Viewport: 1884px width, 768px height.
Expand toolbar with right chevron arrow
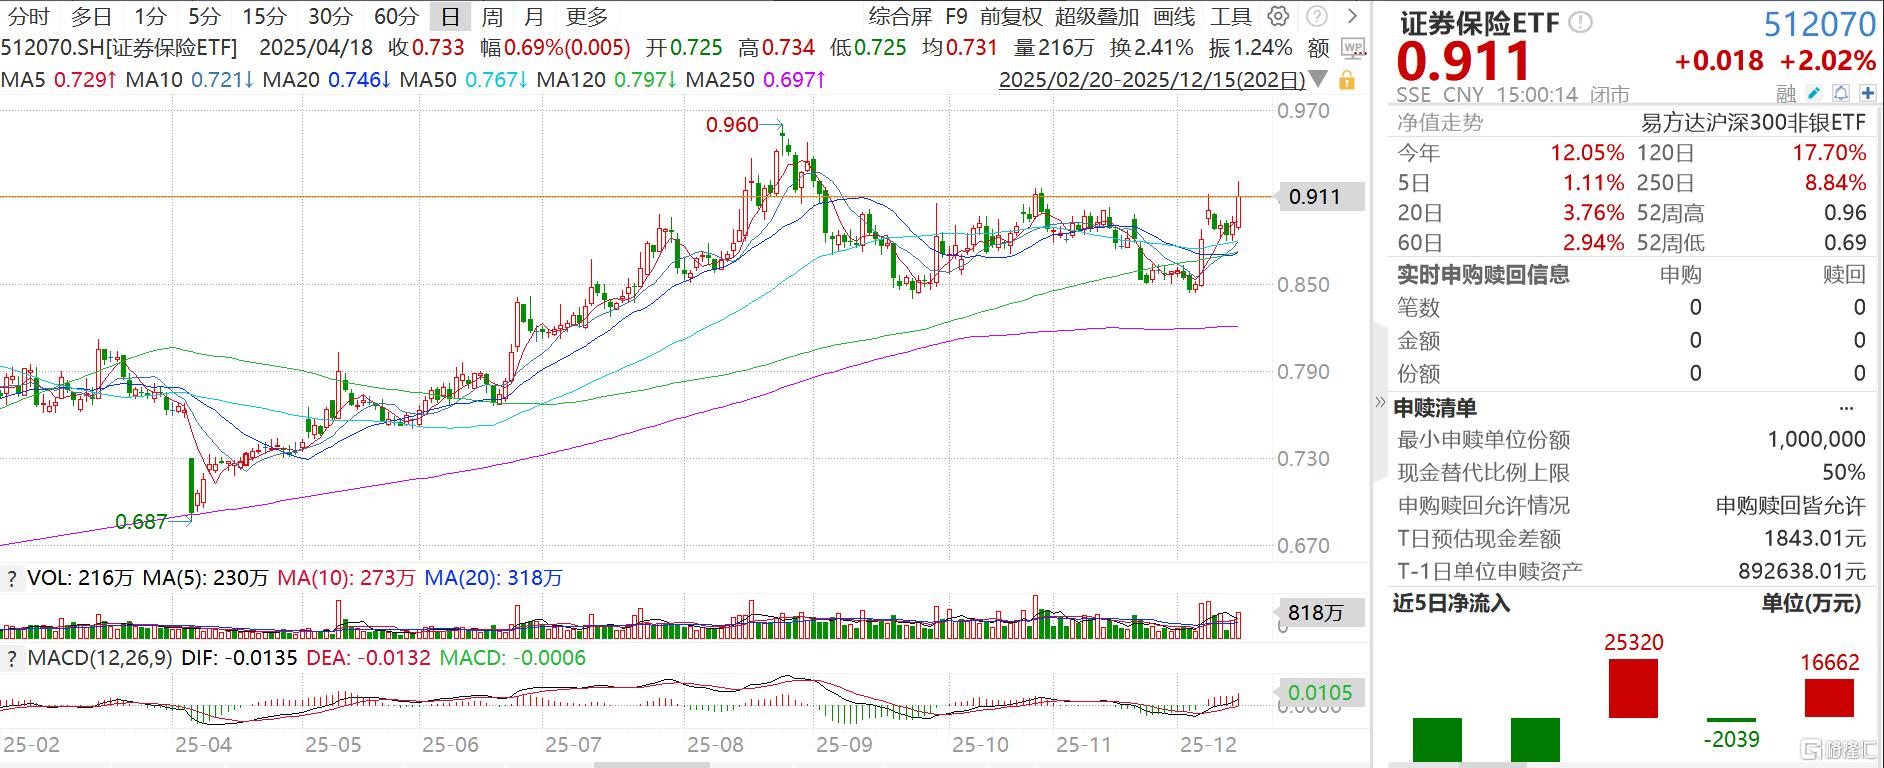coord(1353,16)
